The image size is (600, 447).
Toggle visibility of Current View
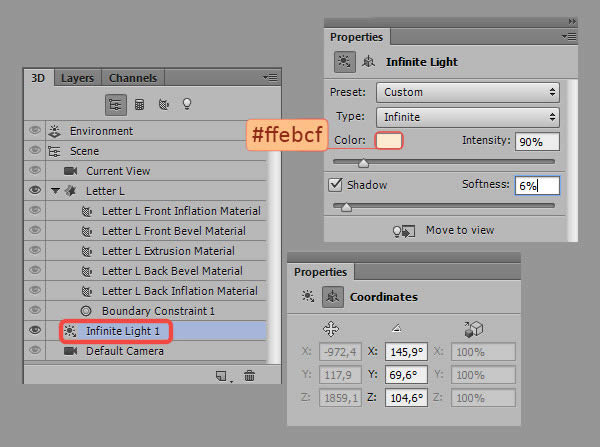tap(35, 170)
